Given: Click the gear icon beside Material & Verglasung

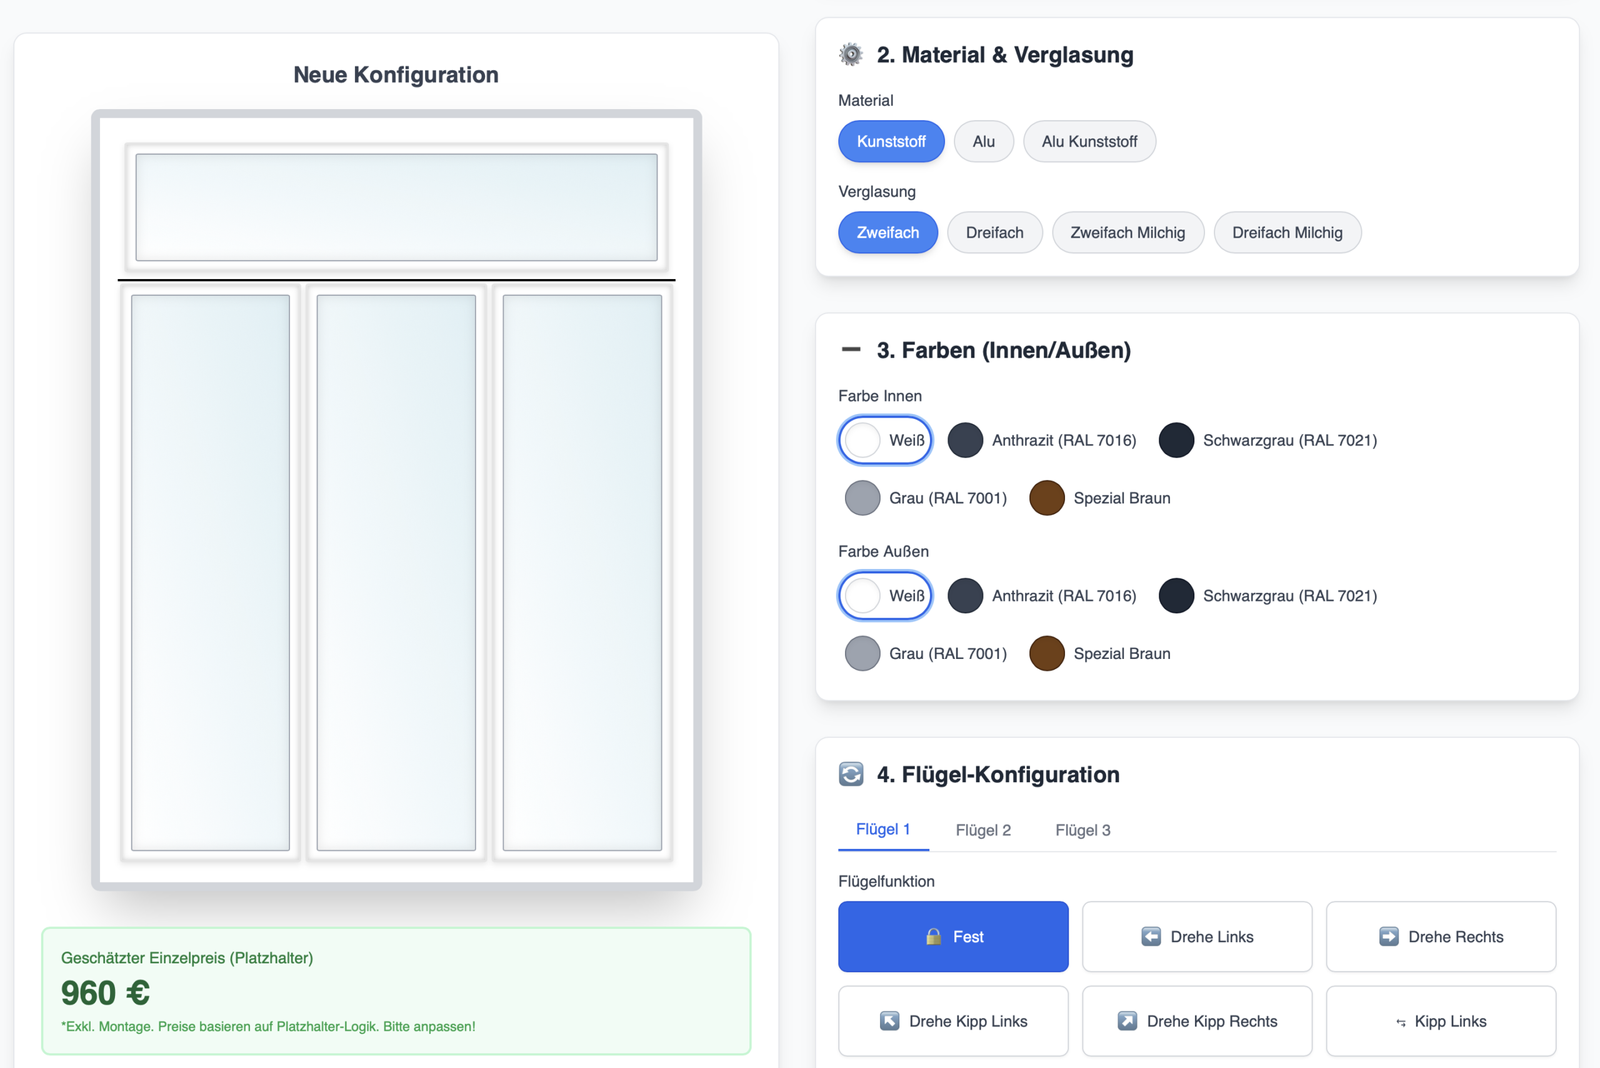Looking at the screenshot, I should (x=851, y=55).
